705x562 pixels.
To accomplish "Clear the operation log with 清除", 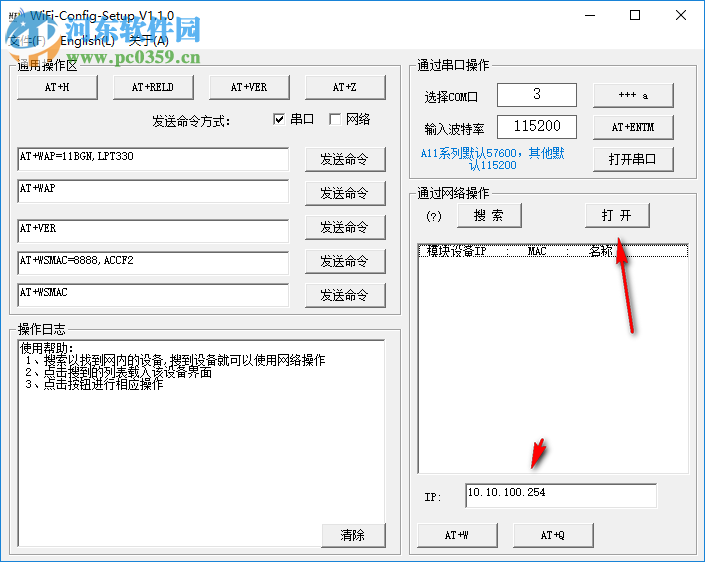I will [353, 535].
